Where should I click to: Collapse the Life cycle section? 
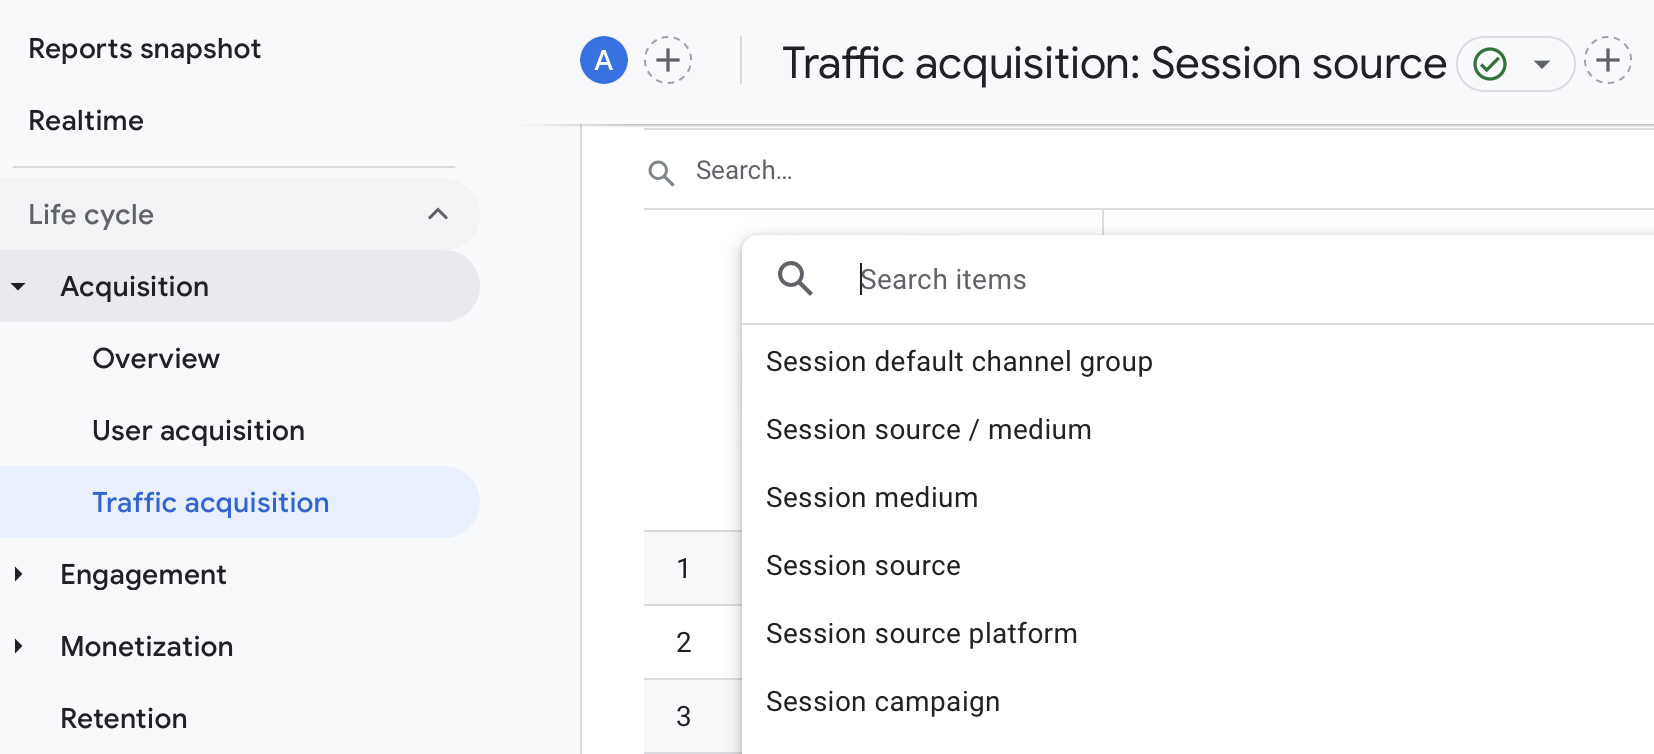click(x=438, y=214)
